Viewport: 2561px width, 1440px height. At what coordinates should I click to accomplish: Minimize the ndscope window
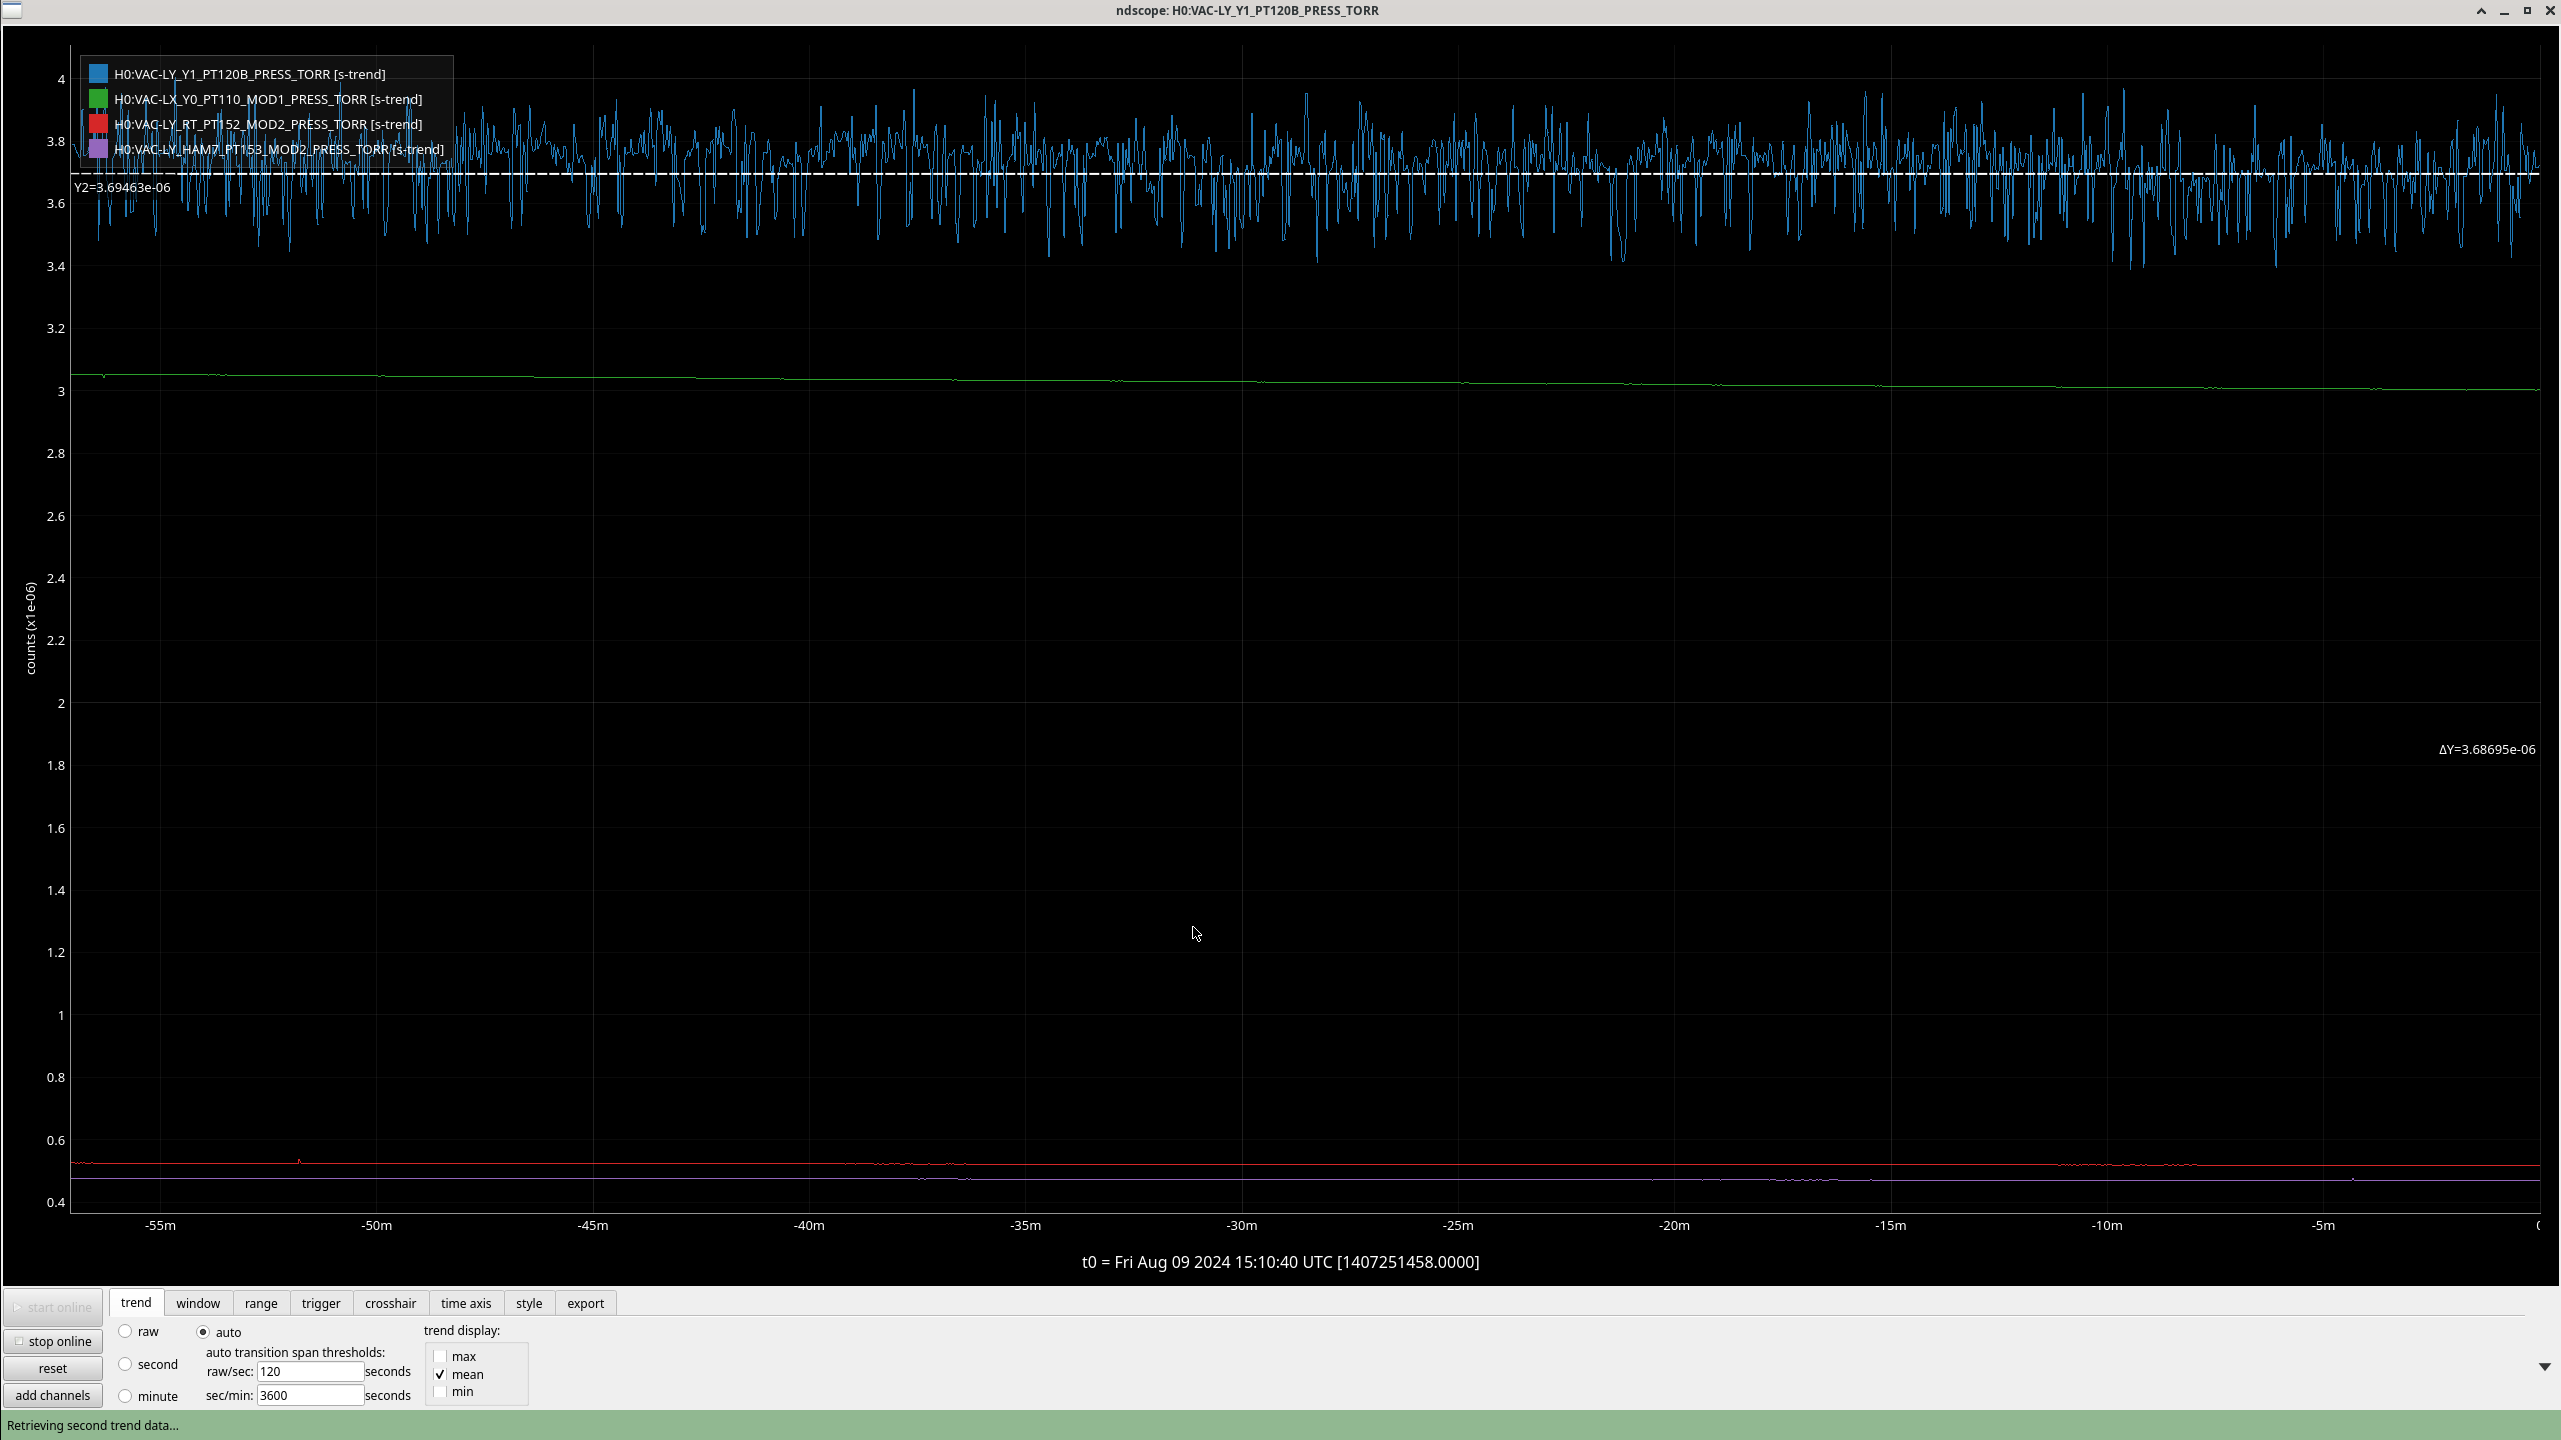coord(2504,11)
